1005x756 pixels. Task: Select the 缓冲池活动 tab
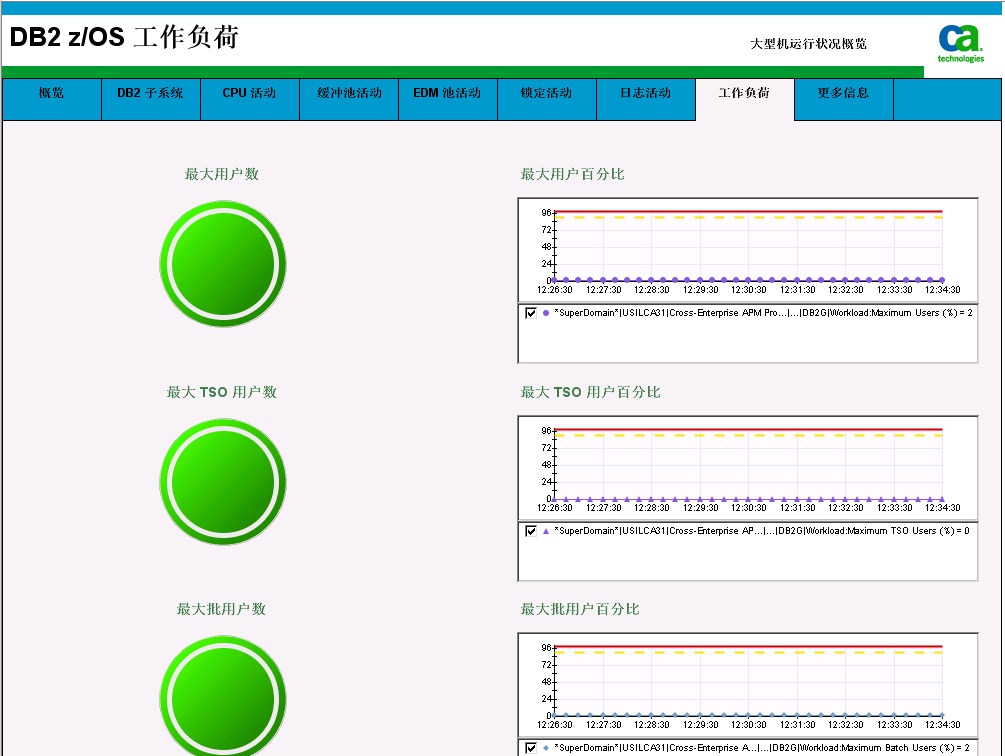(x=349, y=99)
